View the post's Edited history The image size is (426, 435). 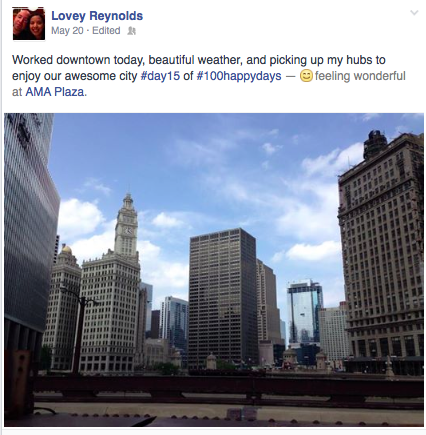coord(106,31)
